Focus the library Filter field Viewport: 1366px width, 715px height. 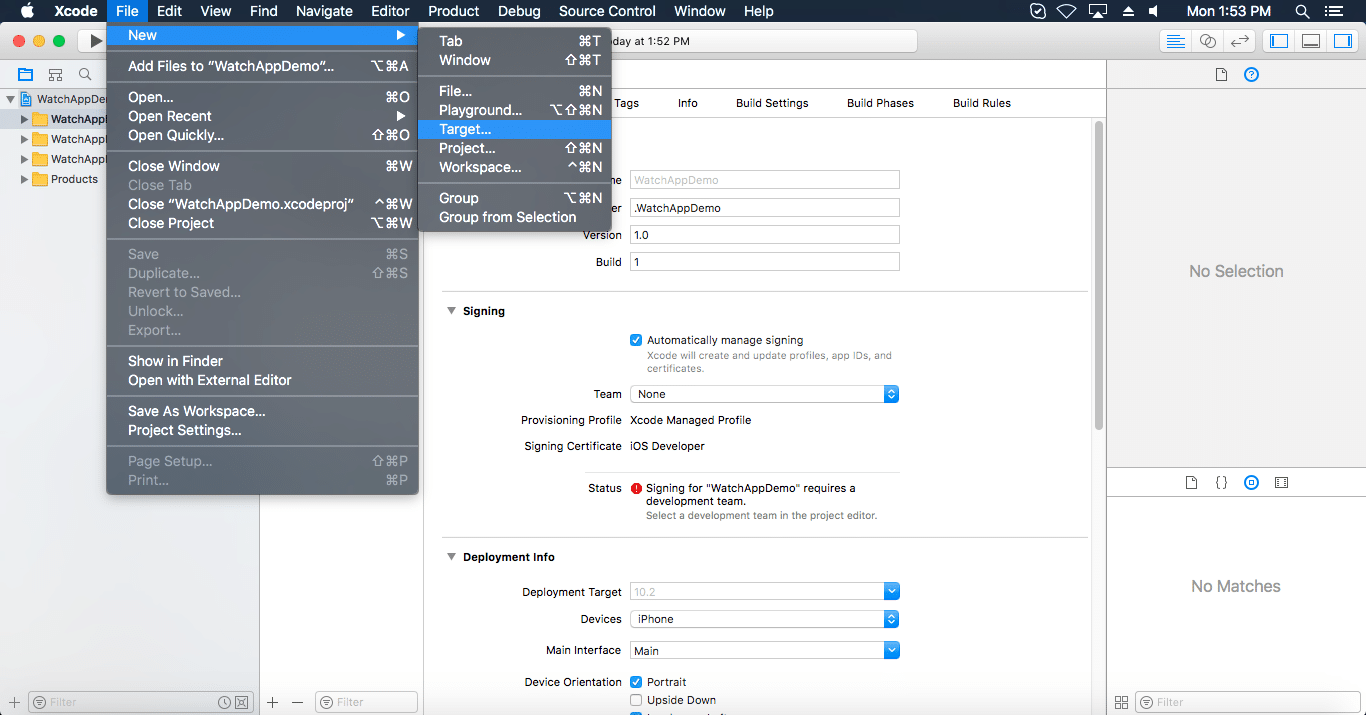1247,702
